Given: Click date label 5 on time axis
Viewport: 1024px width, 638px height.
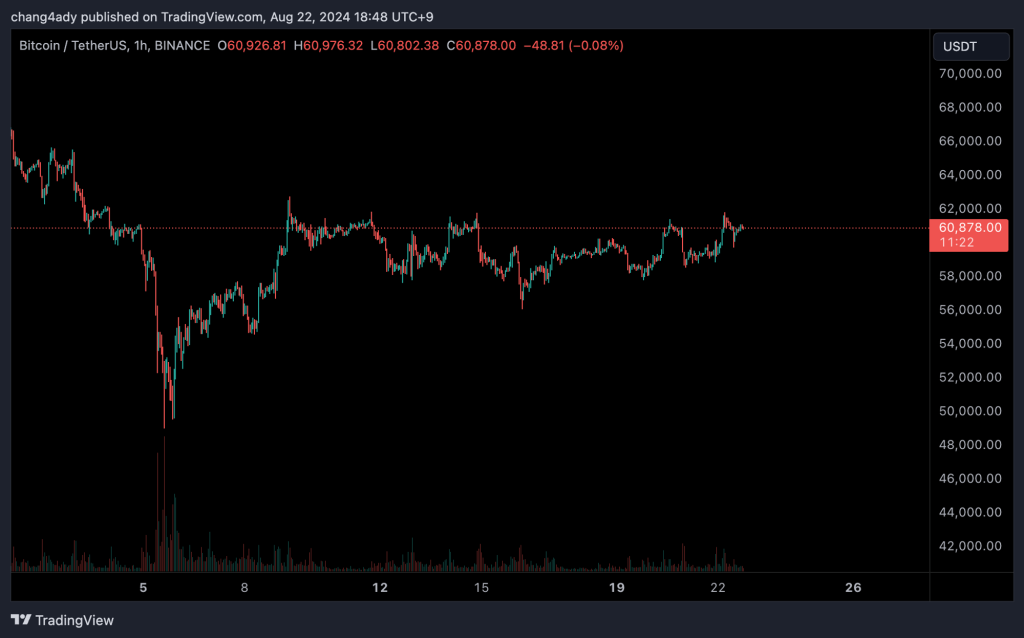Looking at the screenshot, I should [143, 587].
